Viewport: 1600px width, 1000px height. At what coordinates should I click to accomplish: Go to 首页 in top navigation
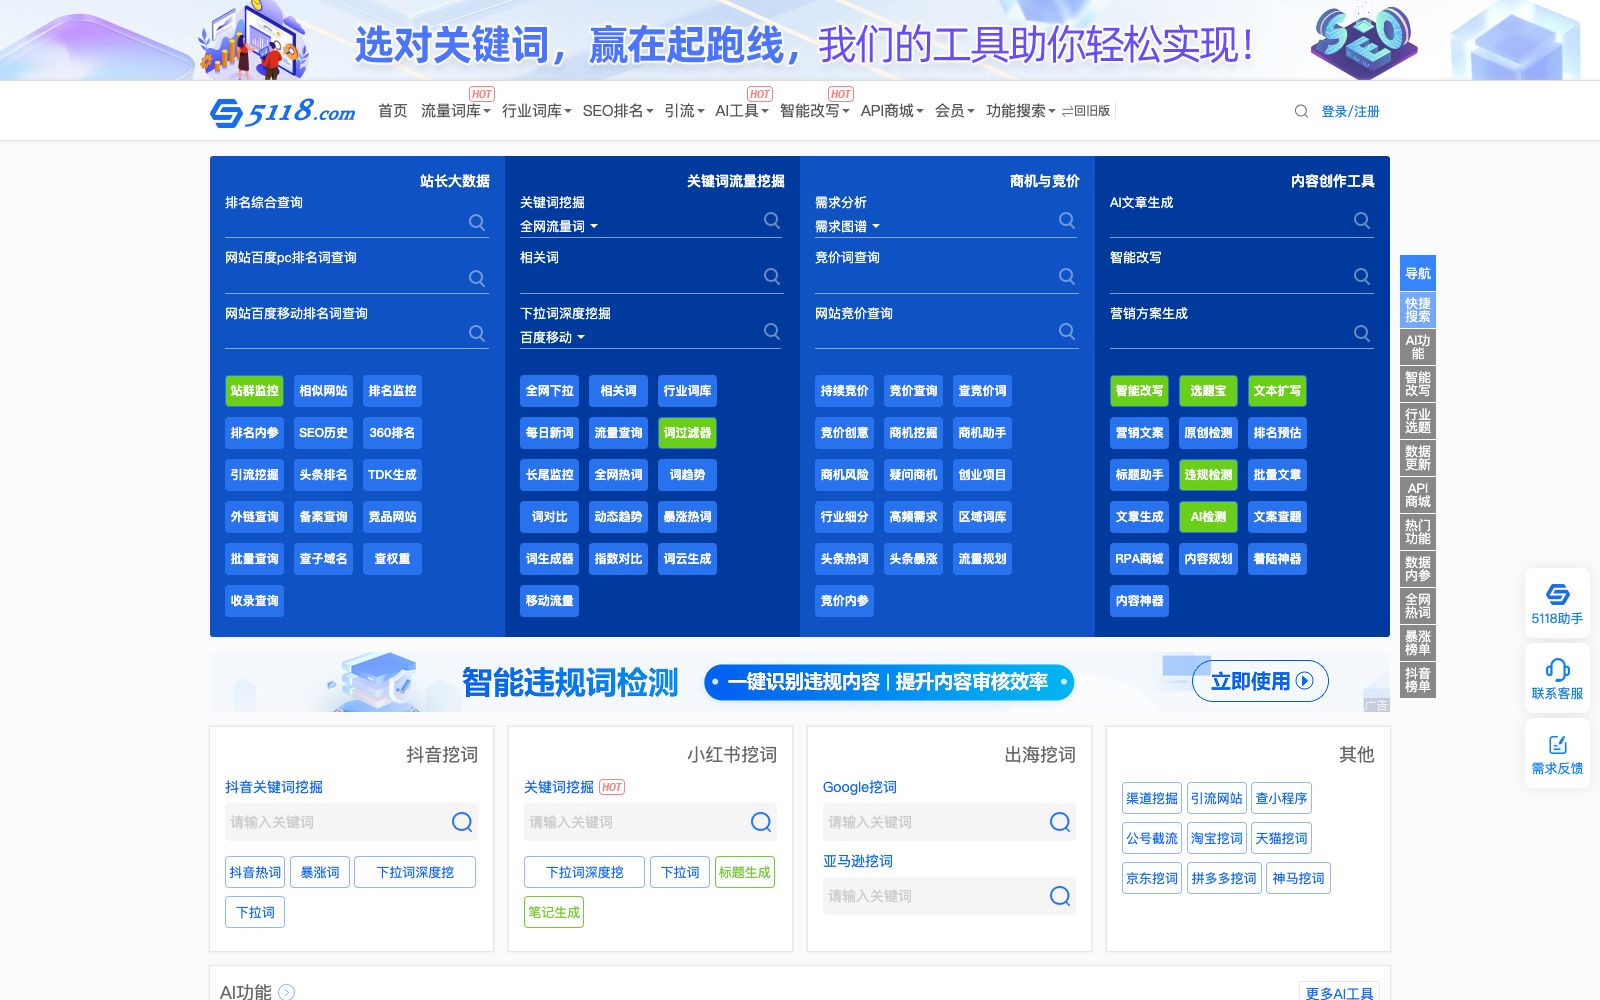click(393, 111)
